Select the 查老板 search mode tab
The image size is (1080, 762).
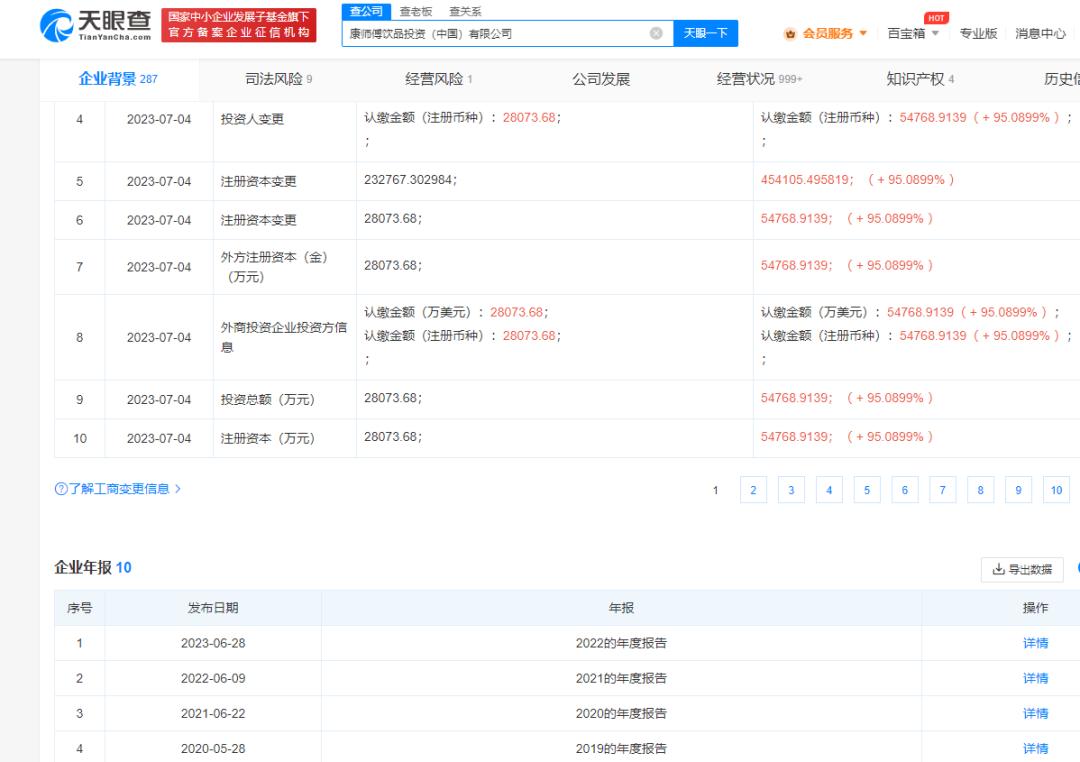pyautogui.click(x=416, y=11)
